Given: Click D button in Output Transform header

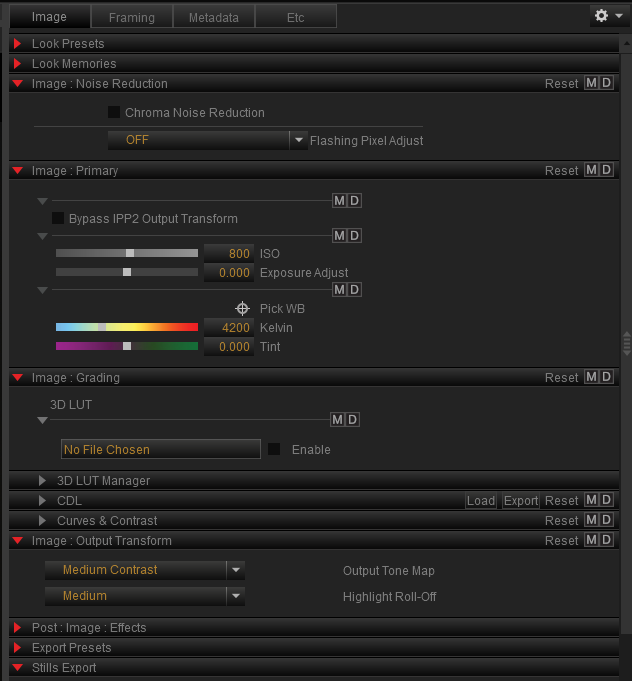Looking at the screenshot, I should coord(606,540).
